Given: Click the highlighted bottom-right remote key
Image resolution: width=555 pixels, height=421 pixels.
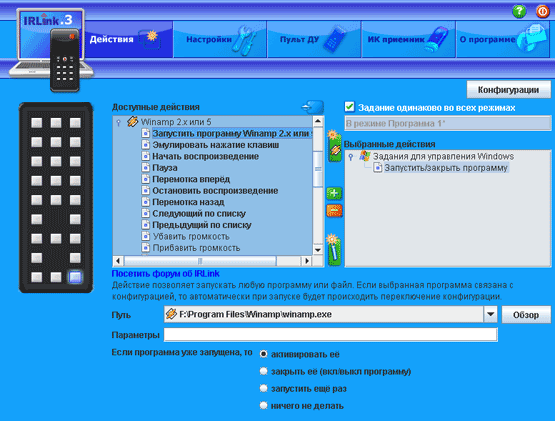Looking at the screenshot, I should click(x=75, y=277).
